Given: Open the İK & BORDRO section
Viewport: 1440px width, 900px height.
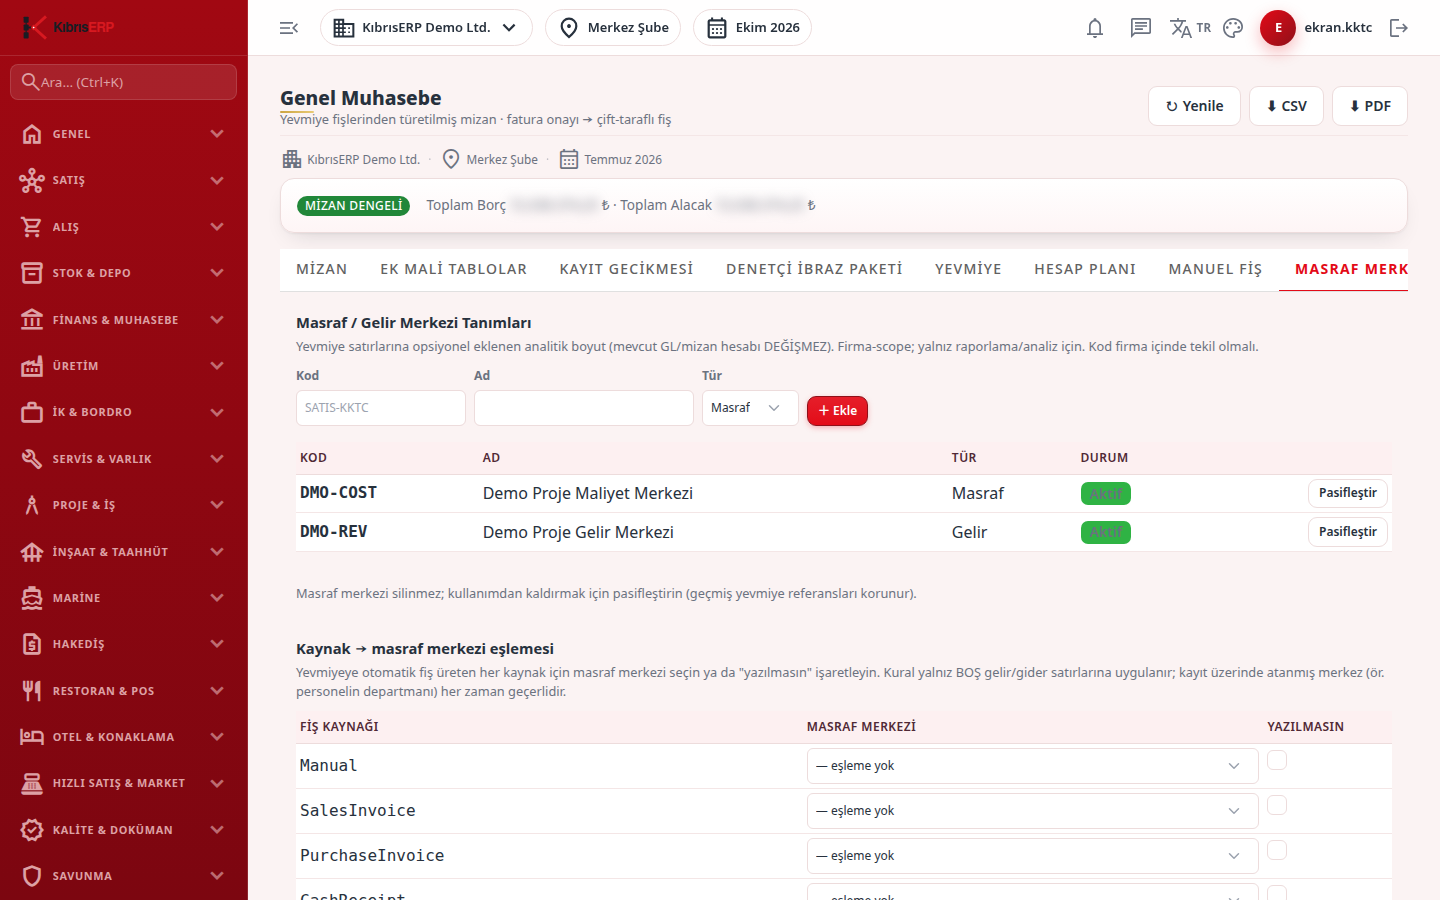Looking at the screenshot, I should pos(124,412).
